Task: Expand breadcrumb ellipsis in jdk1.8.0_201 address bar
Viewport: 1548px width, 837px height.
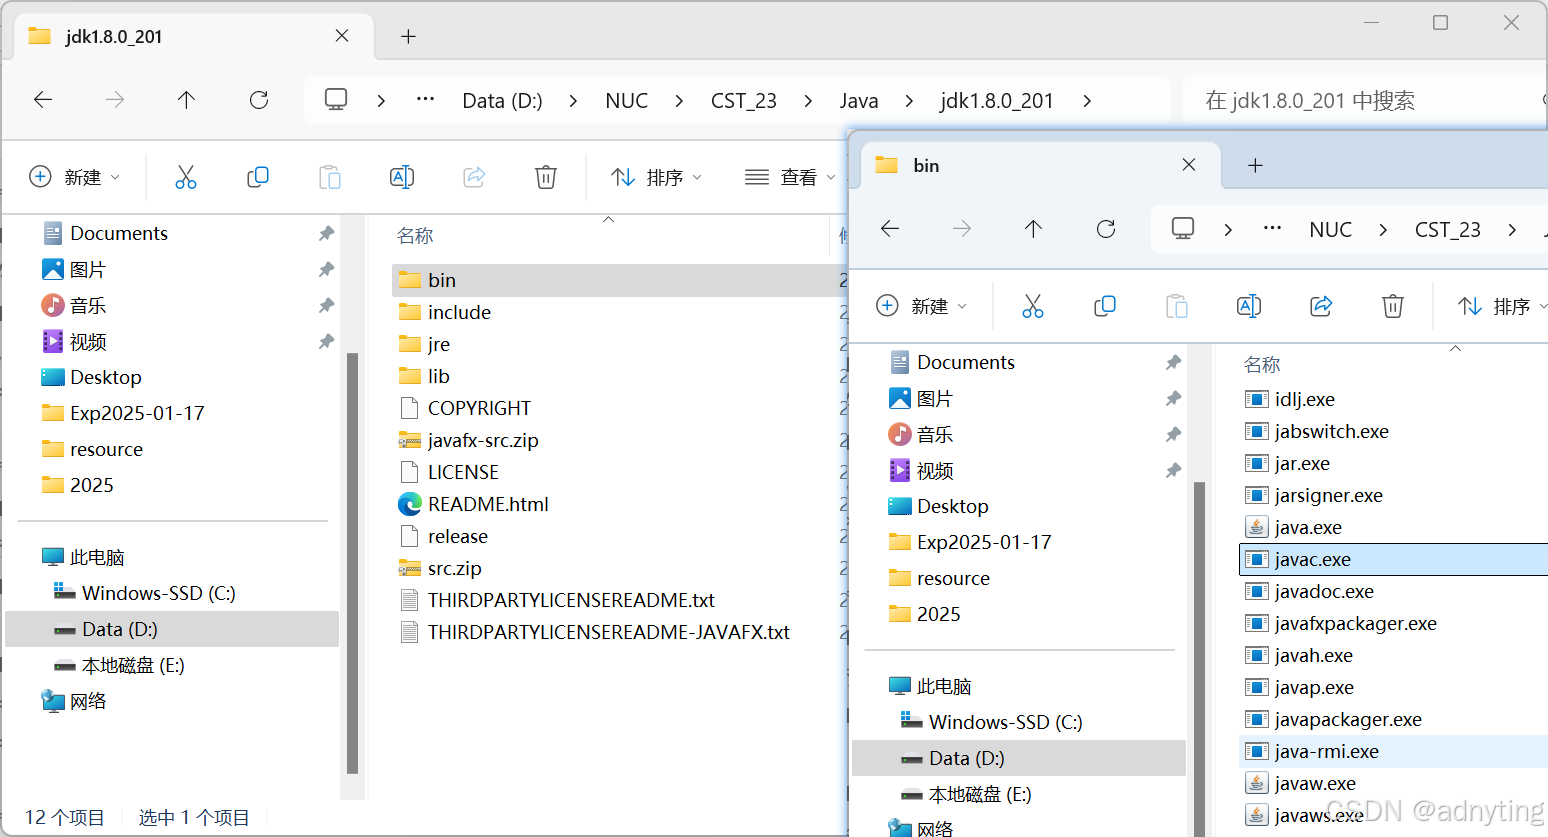Action: (425, 100)
